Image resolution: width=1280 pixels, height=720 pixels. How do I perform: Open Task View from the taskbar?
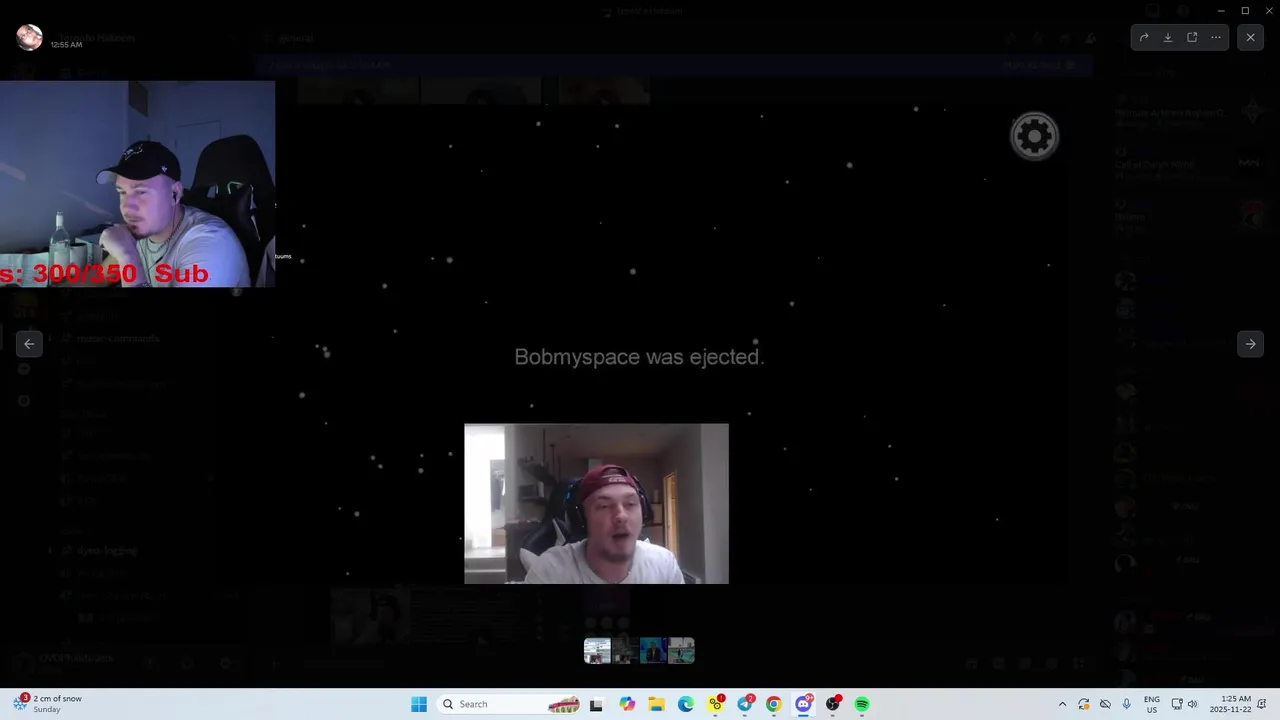(596, 704)
